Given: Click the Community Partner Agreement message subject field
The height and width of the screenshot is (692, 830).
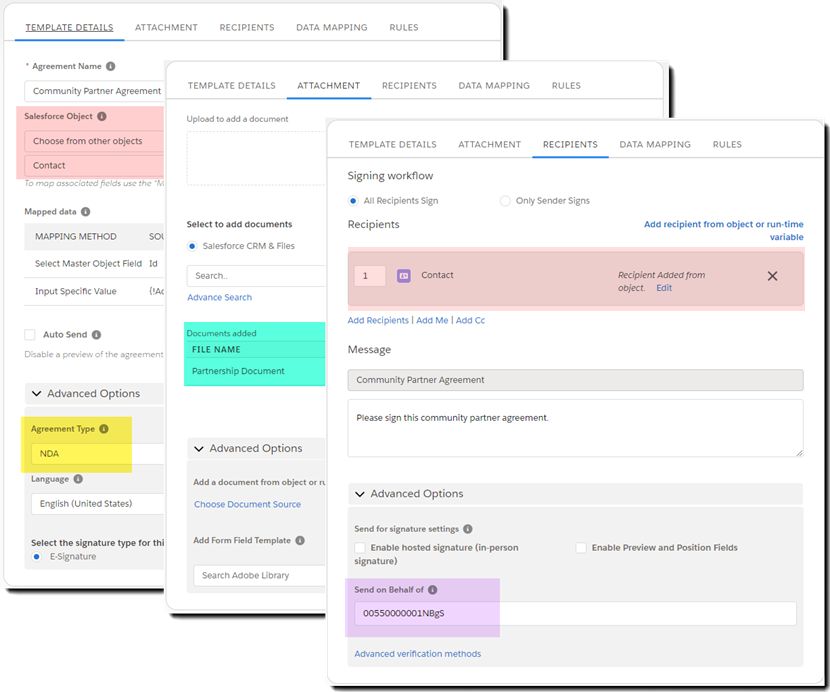Looking at the screenshot, I should [x=575, y=380].
